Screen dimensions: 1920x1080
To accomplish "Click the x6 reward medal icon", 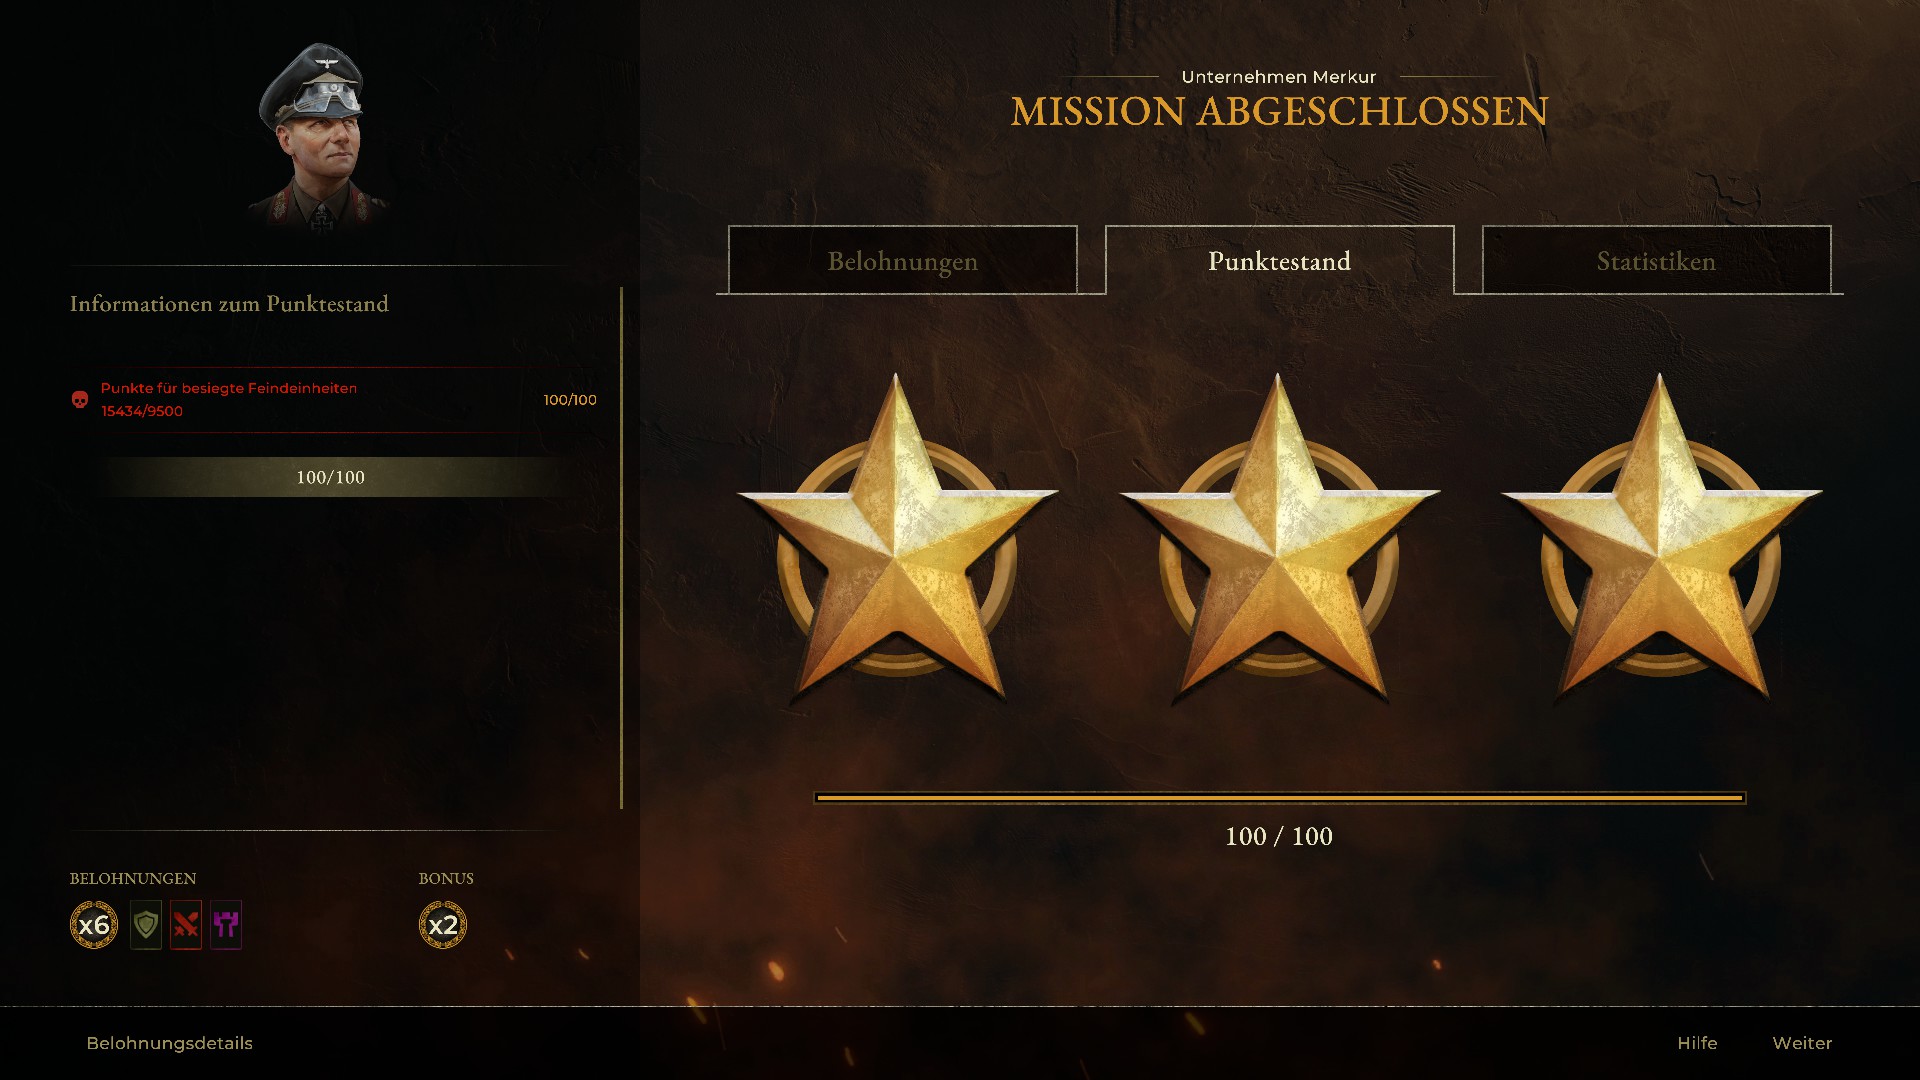I will 94,925.
